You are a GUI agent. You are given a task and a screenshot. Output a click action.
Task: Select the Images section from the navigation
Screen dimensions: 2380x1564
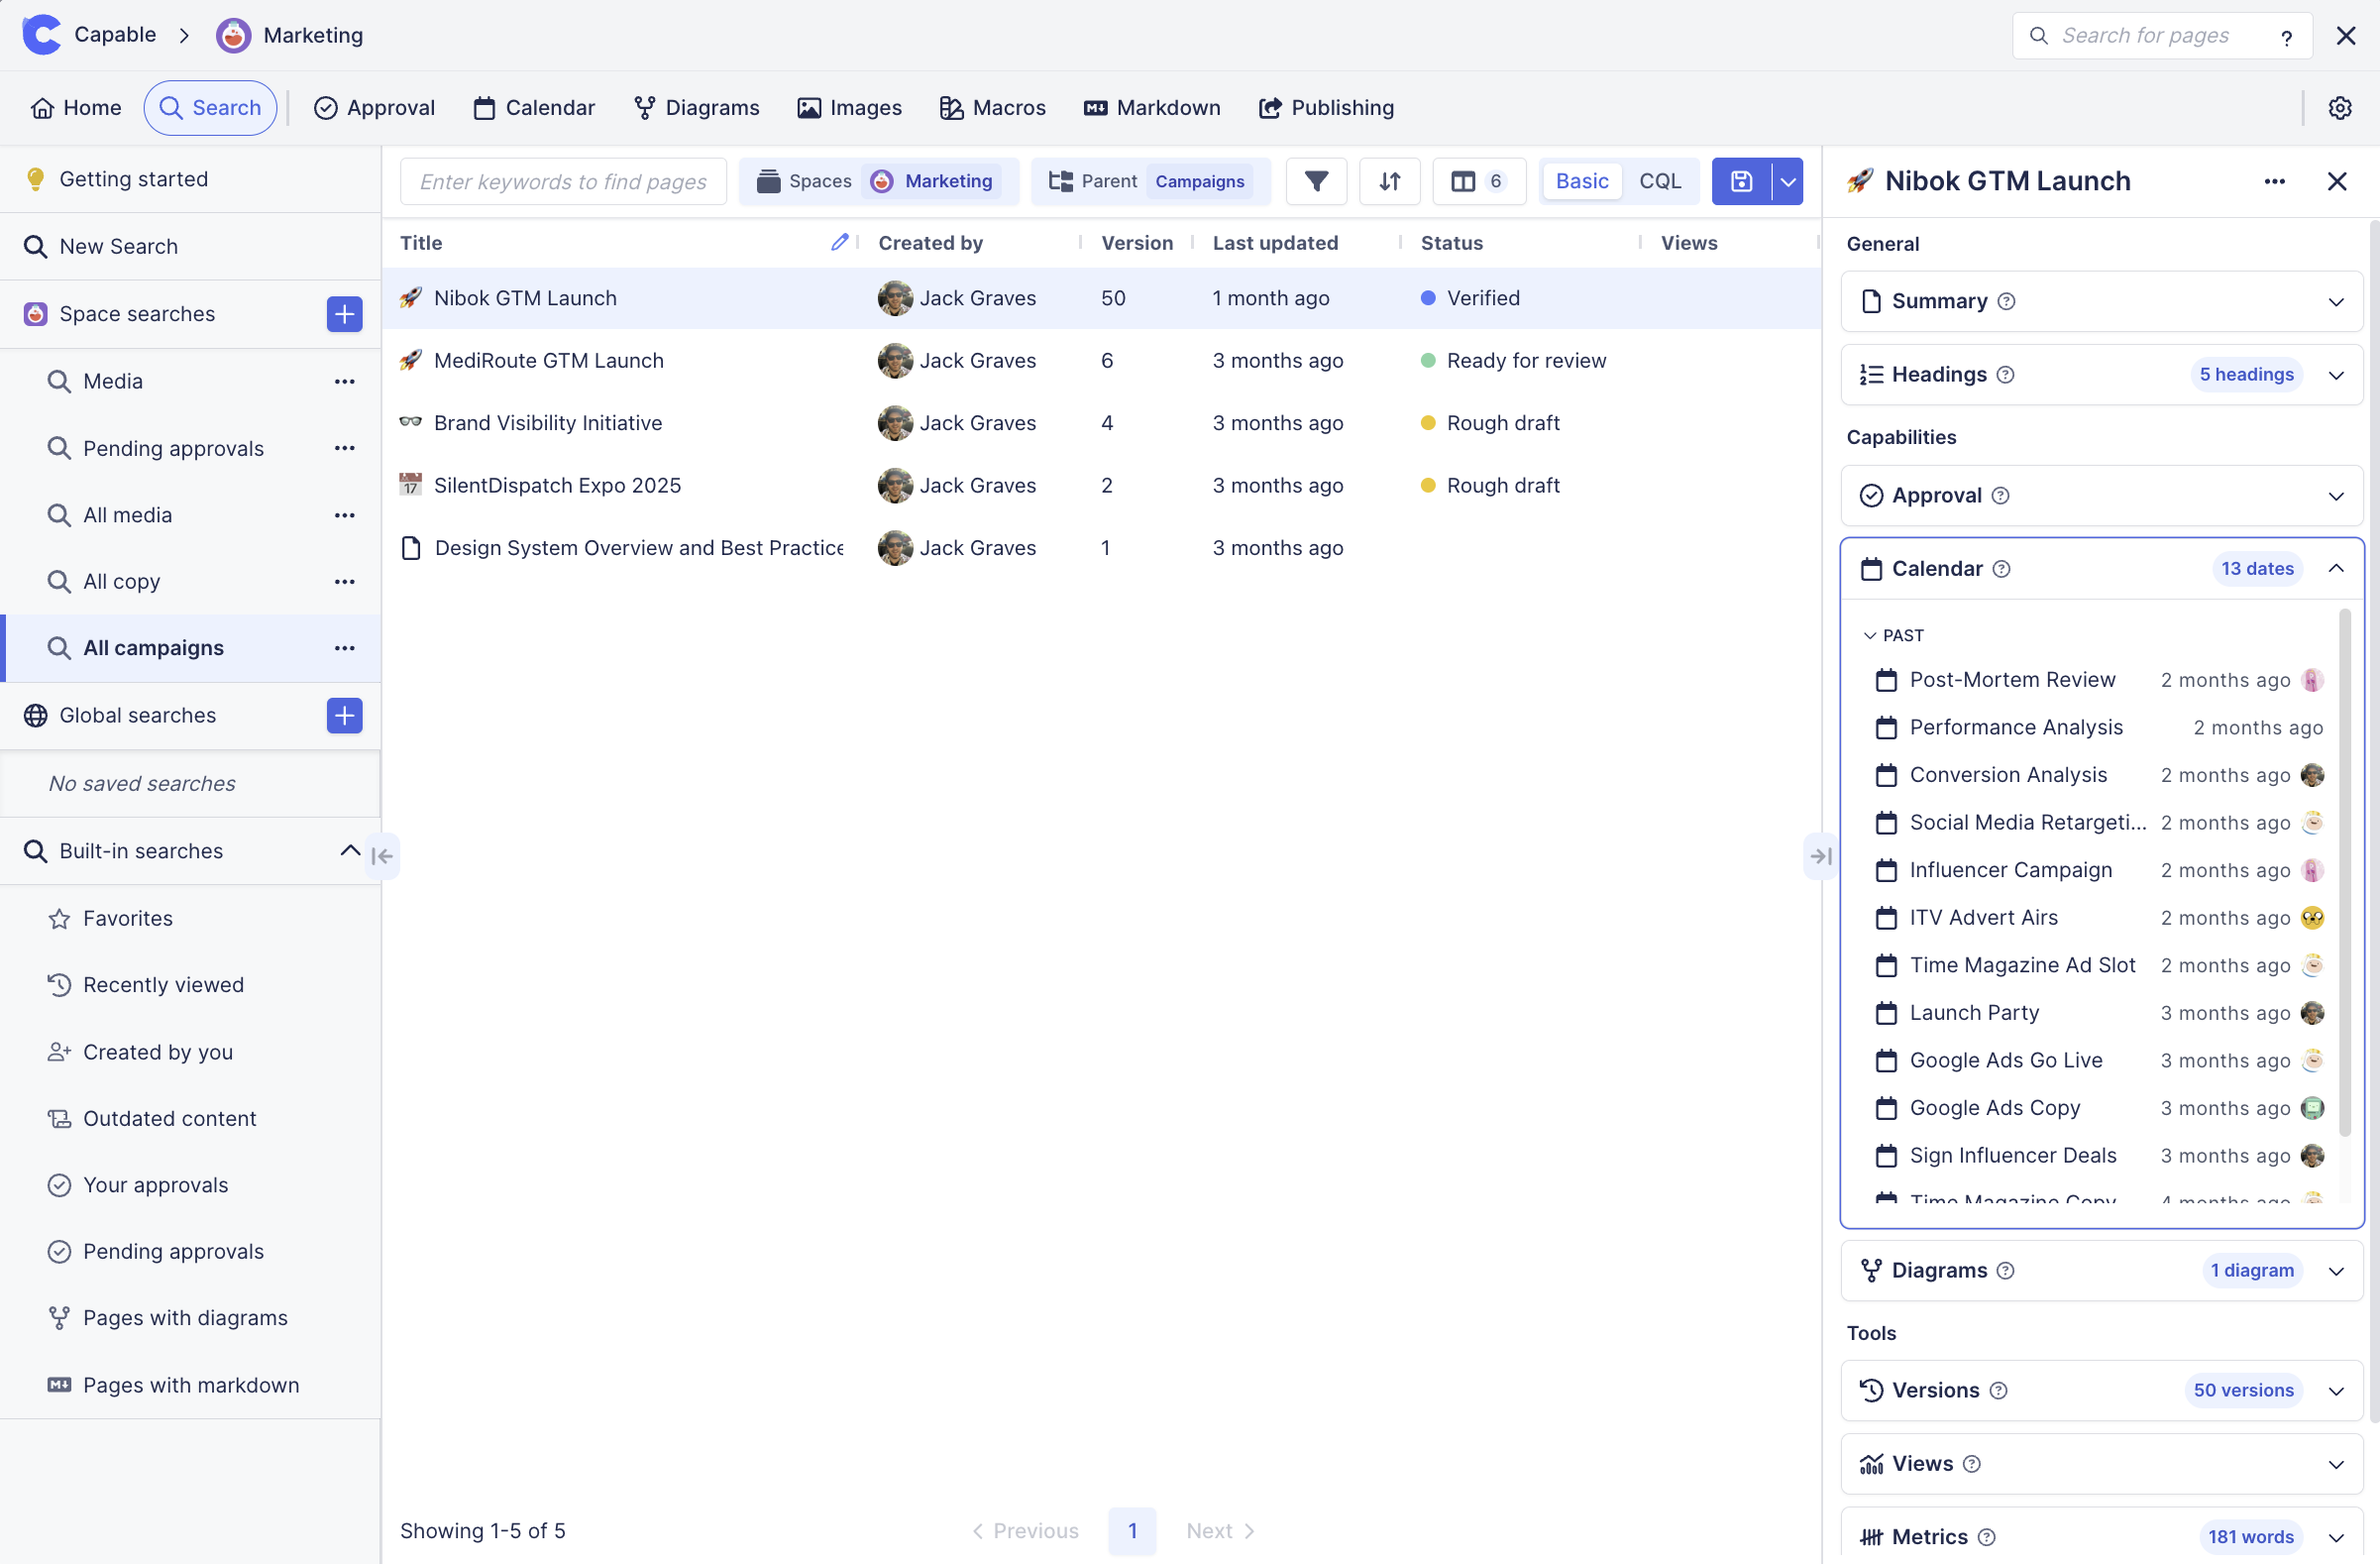pos(849,107)
